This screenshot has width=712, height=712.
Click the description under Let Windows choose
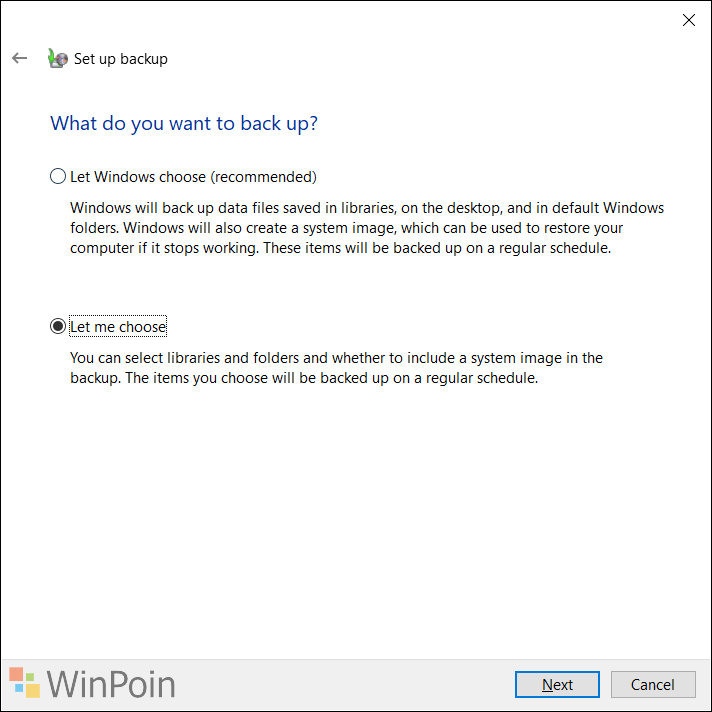click(x=367, y=228)
